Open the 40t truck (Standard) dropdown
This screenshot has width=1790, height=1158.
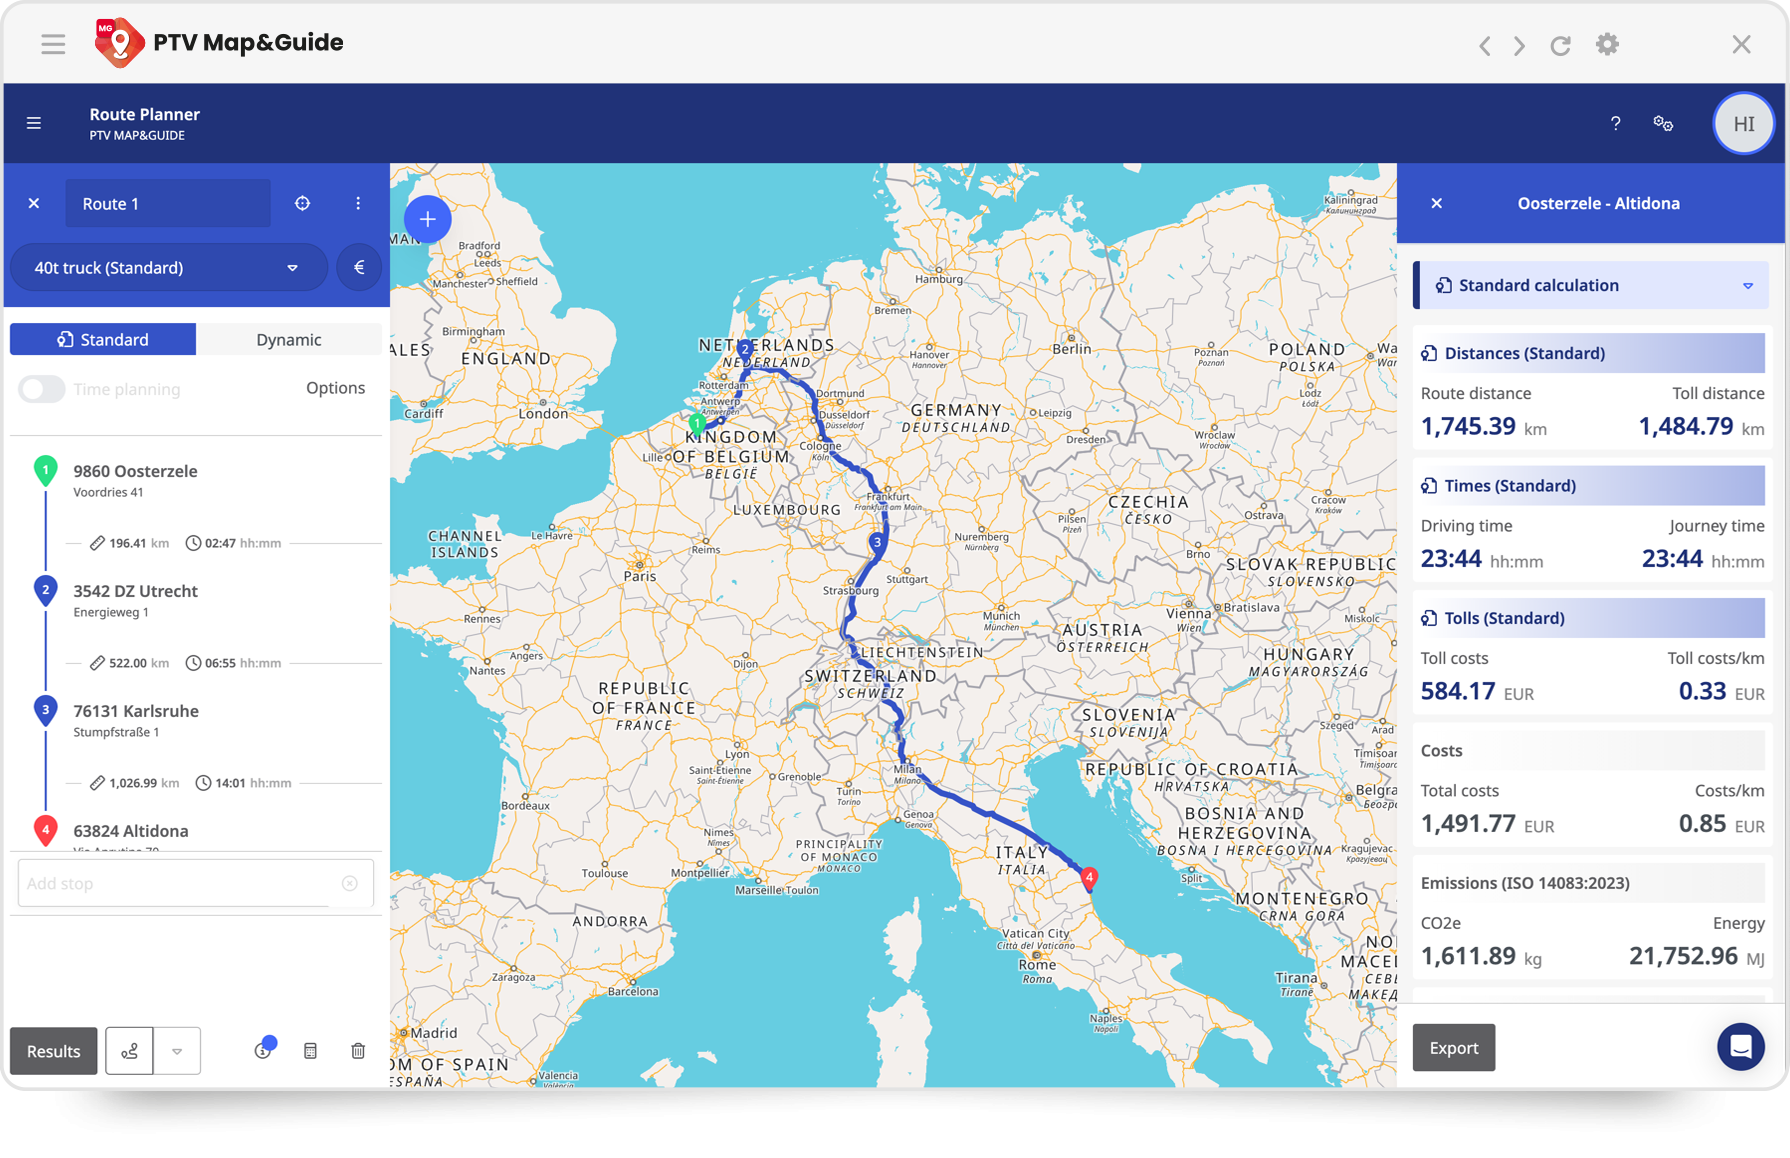point(168,267)
